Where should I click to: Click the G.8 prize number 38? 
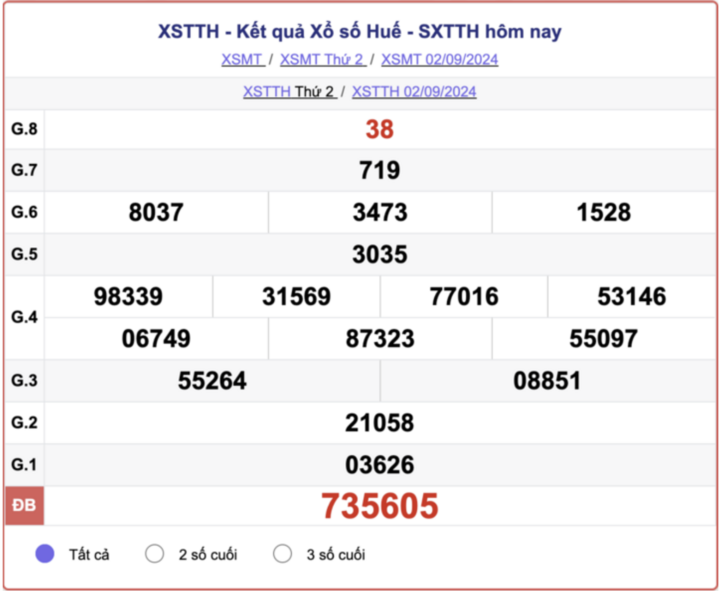coord(379,129)
